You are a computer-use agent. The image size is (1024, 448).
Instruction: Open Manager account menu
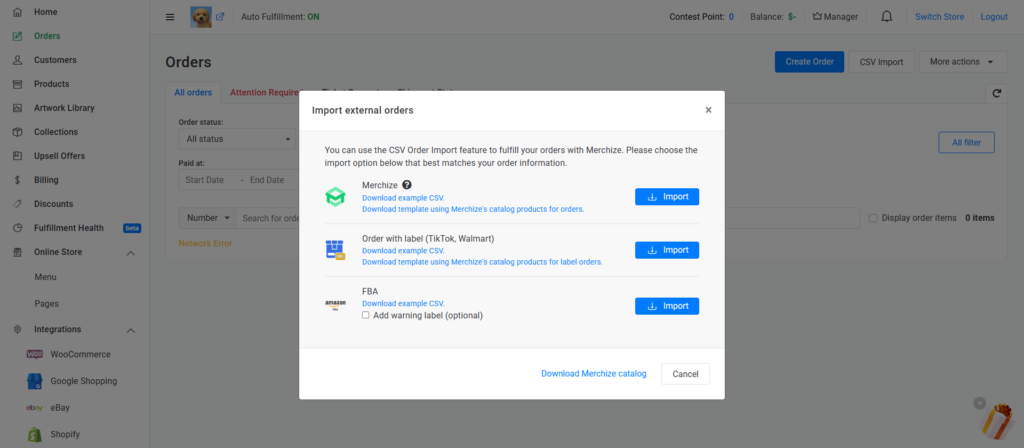(x=835, y=17)
